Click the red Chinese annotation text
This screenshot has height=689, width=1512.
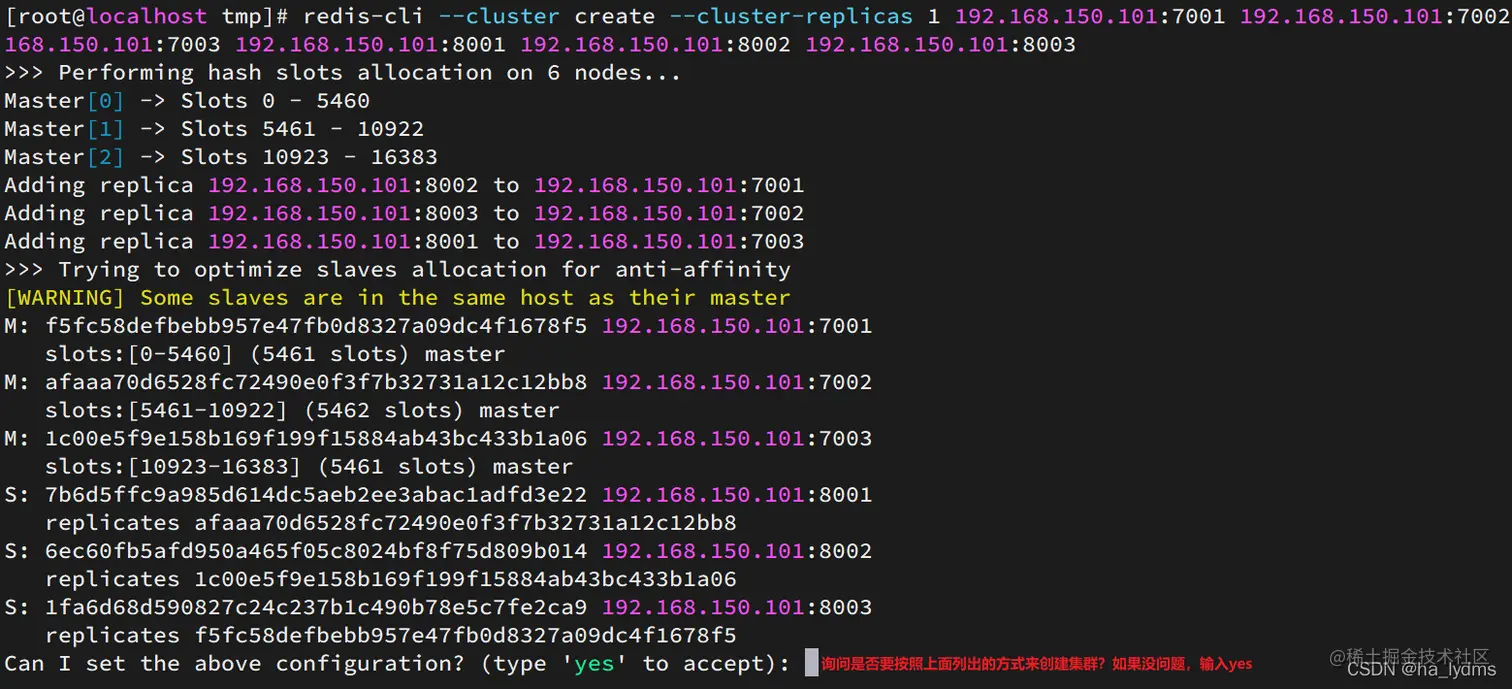pyautogui.click(x=1037, y=664)
